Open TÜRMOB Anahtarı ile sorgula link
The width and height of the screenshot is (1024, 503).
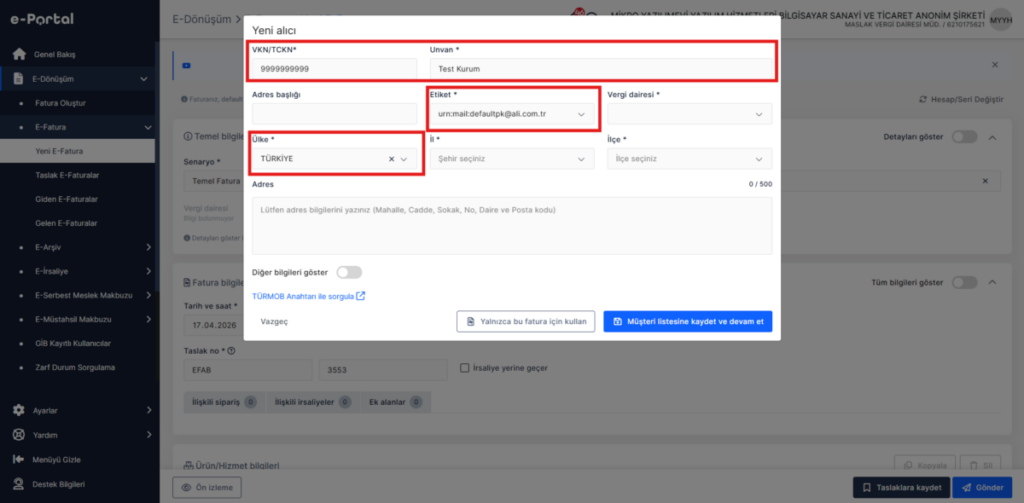point(303,296)
